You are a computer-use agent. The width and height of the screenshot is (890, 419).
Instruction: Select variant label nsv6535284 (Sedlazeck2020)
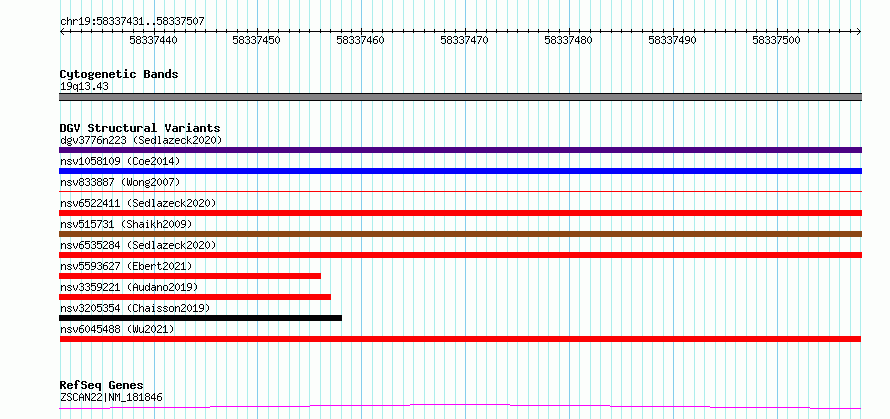138,245
